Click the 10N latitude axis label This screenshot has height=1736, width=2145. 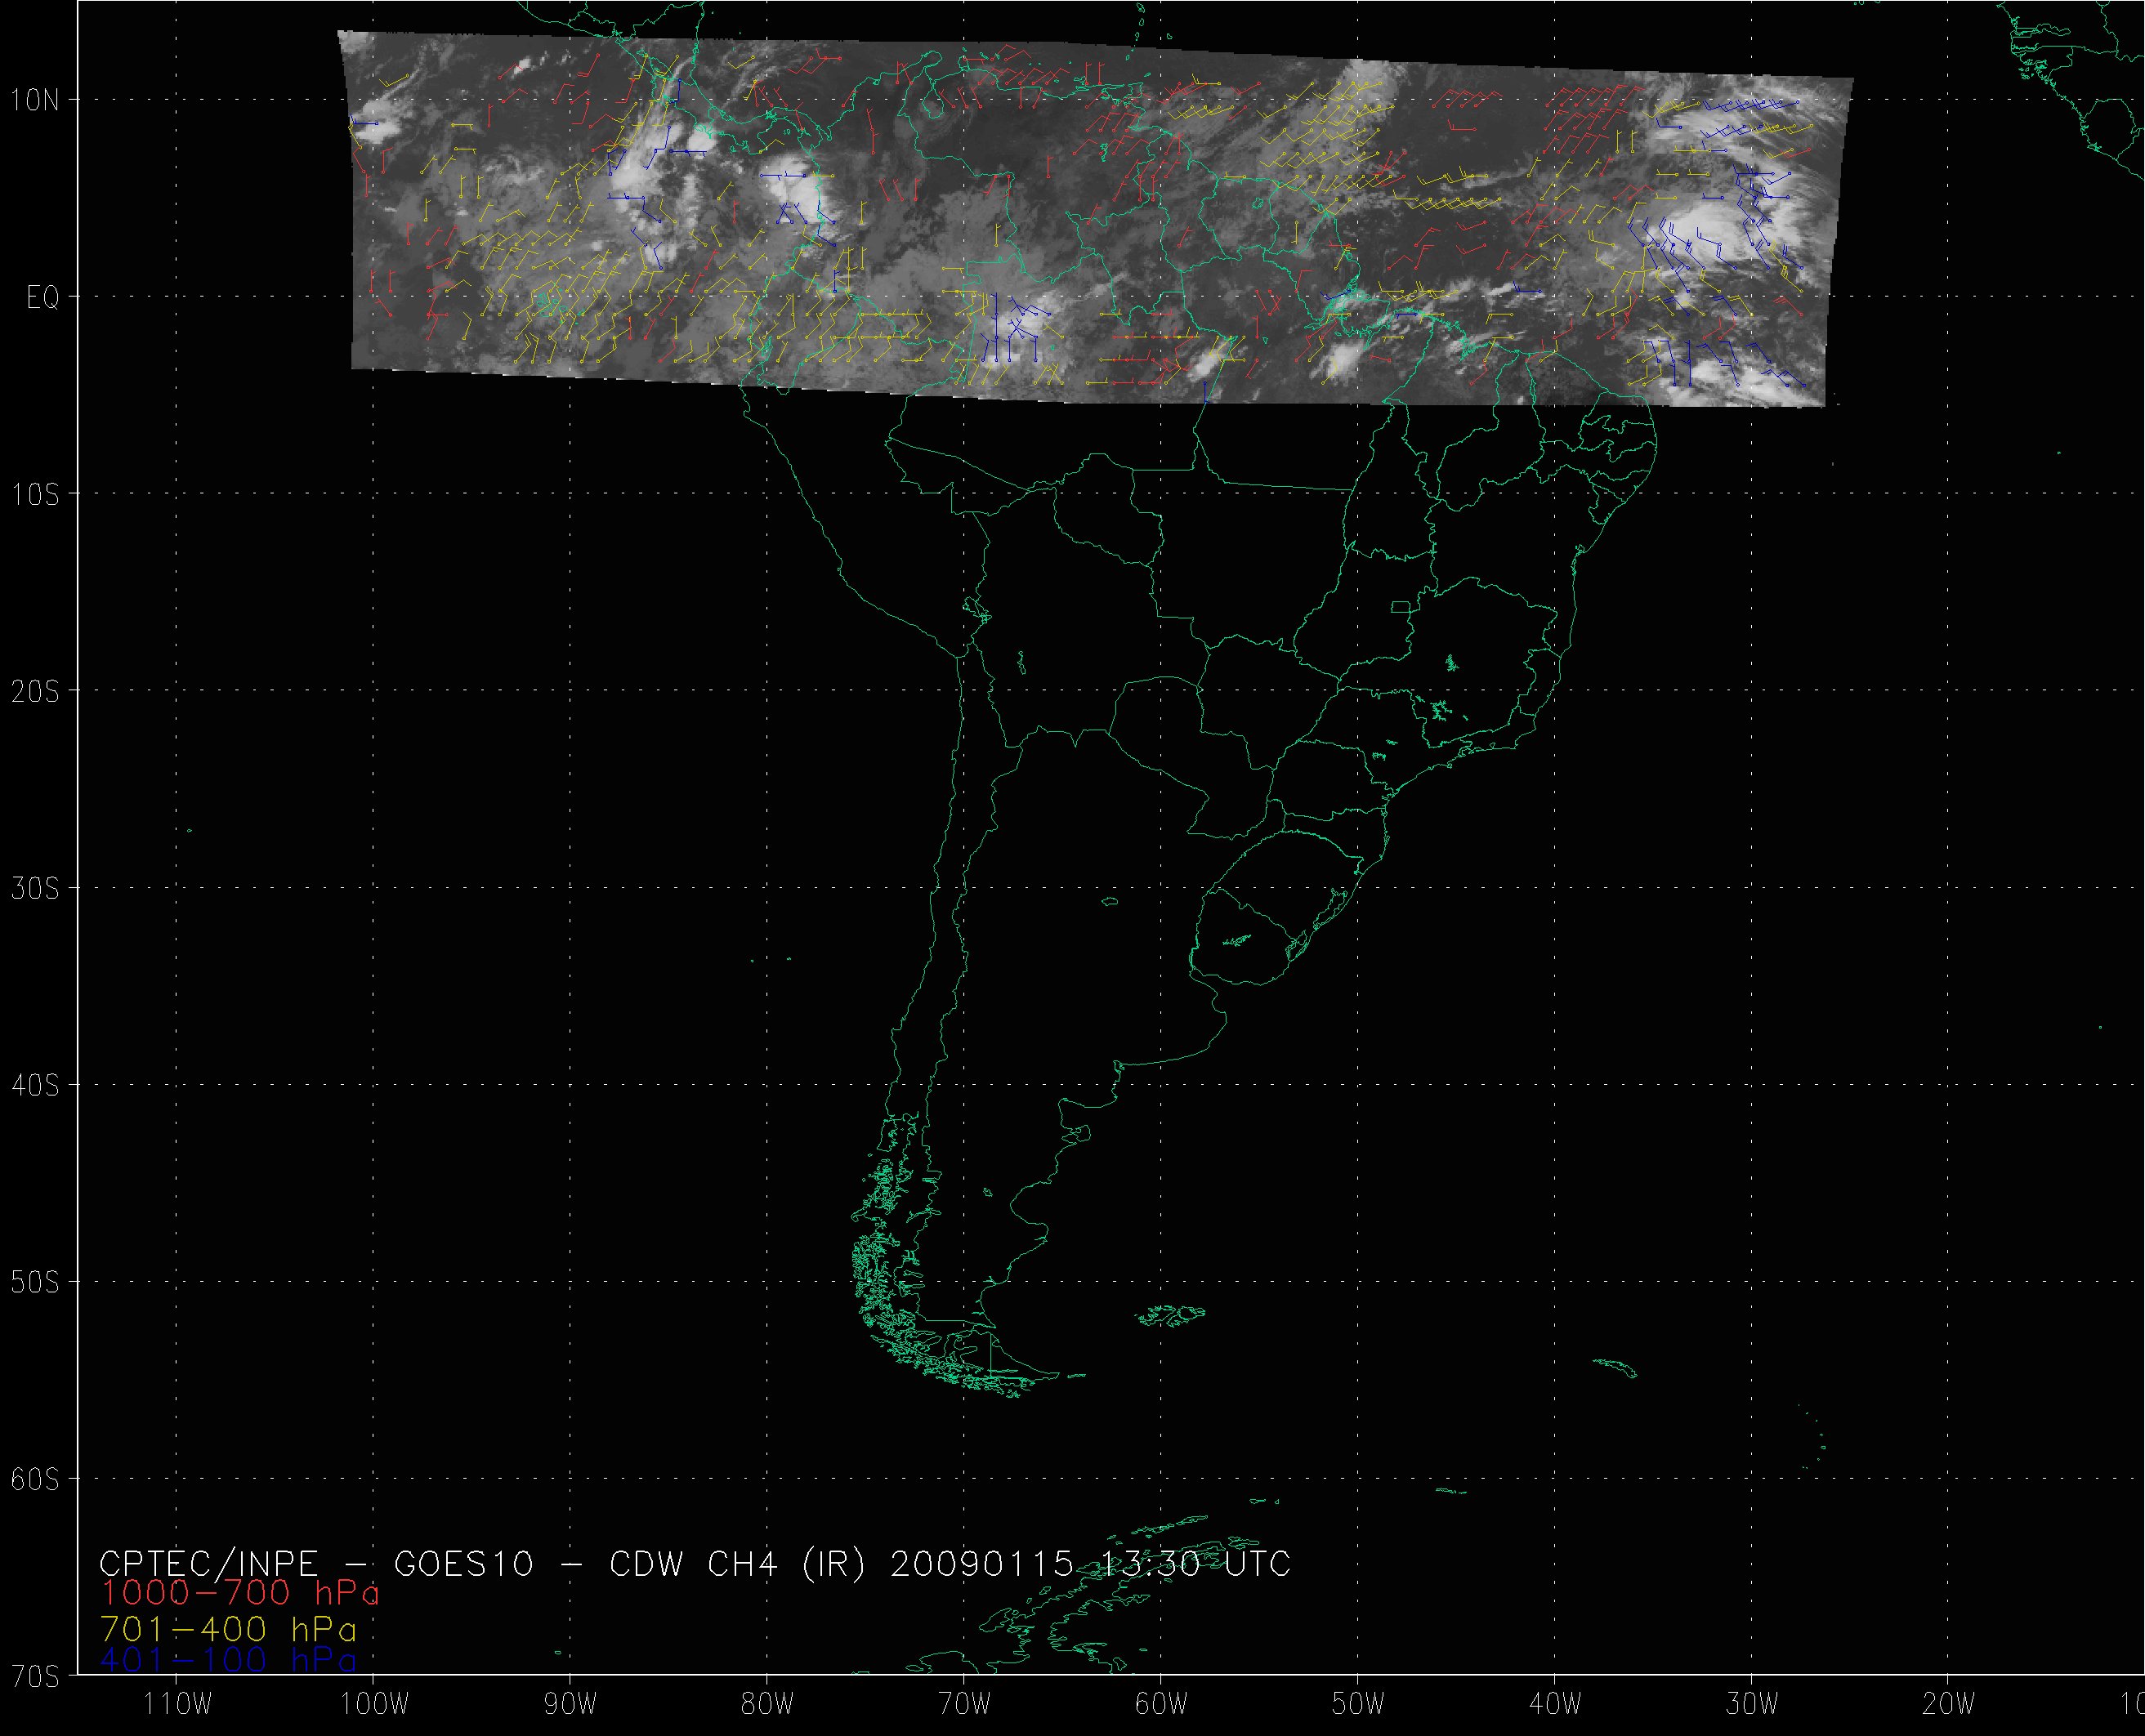(x=35, y=100)
